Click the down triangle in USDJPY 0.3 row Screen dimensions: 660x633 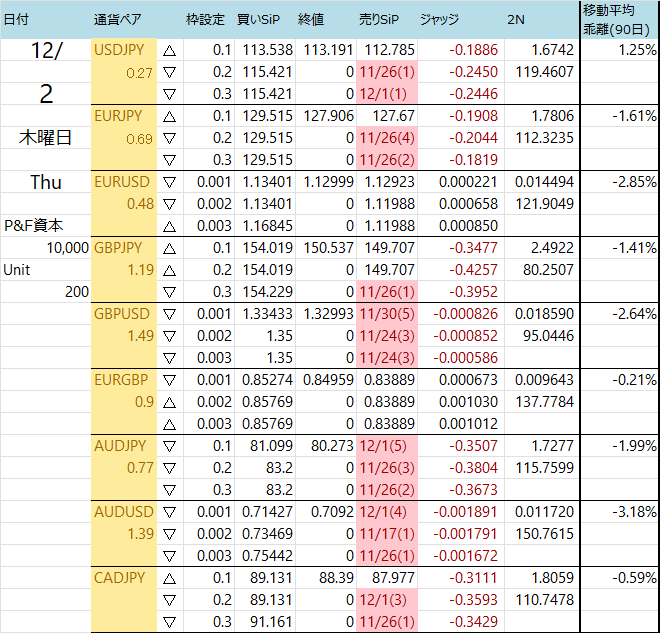[169, 95]
